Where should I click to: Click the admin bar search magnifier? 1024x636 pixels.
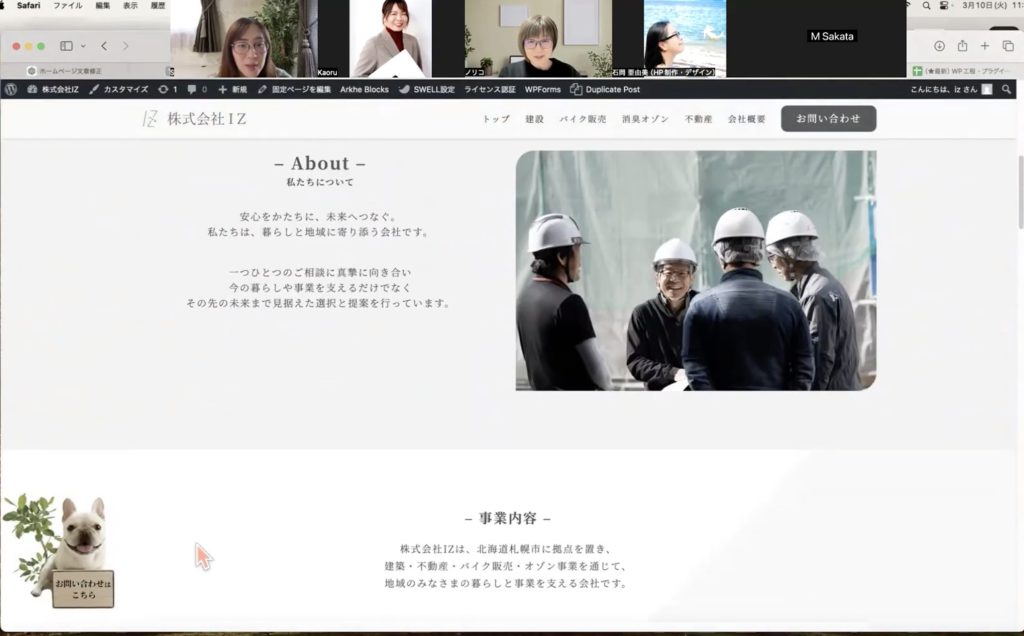1007,89
